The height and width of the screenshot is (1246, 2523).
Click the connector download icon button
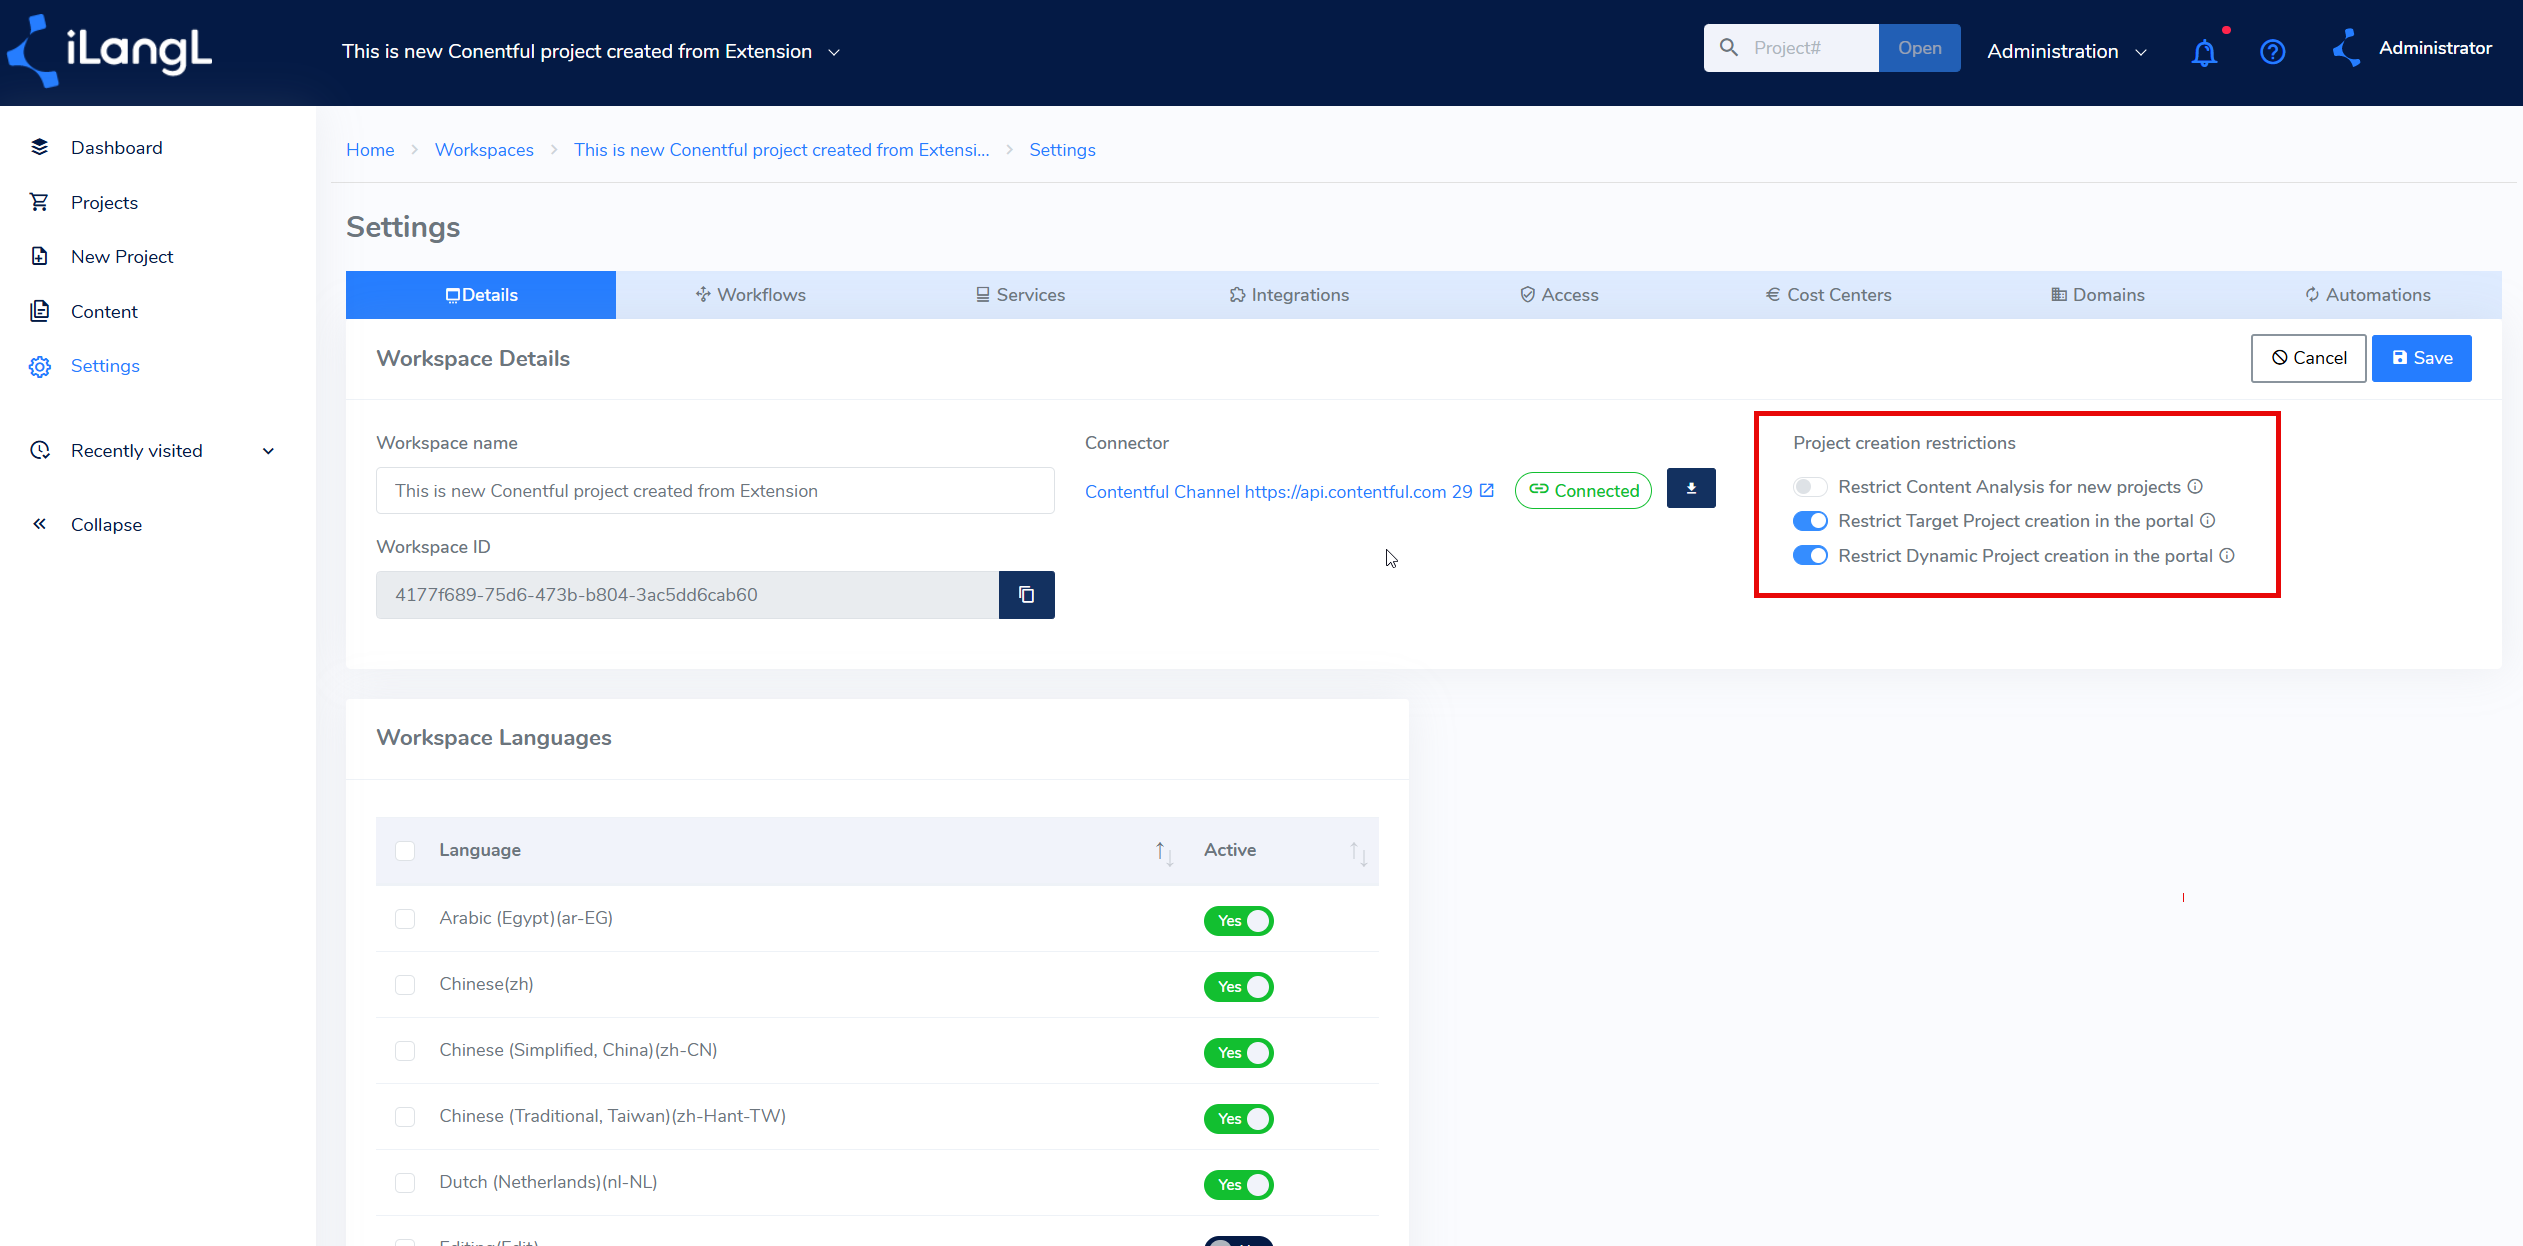(x=1691, y=488)
